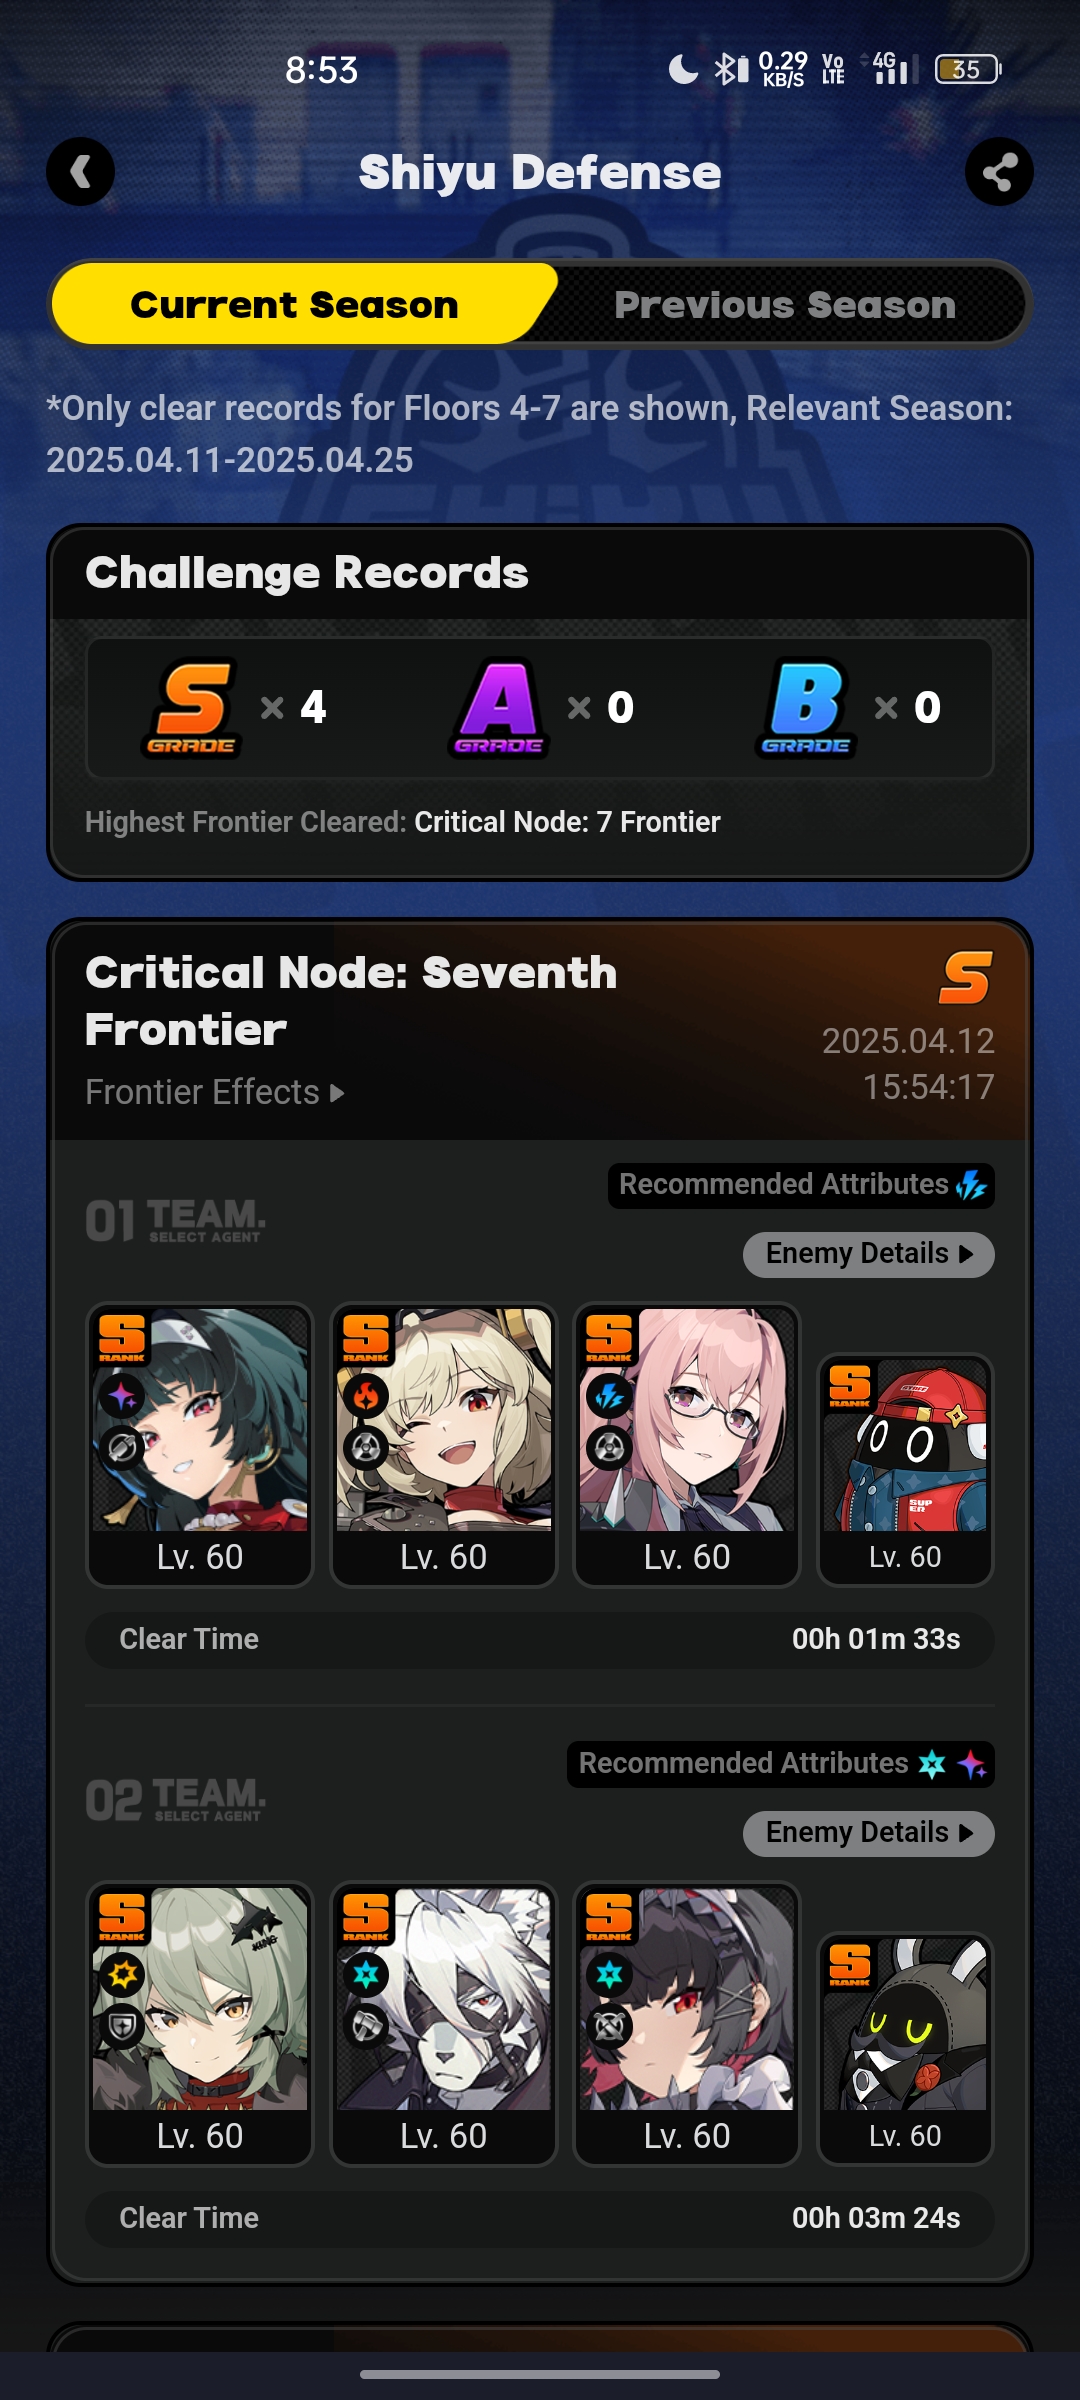Select the green-haired agent in Team 02
Image resolution: width=1080 pixels, height=2400 pixels.
point(200,2024)
